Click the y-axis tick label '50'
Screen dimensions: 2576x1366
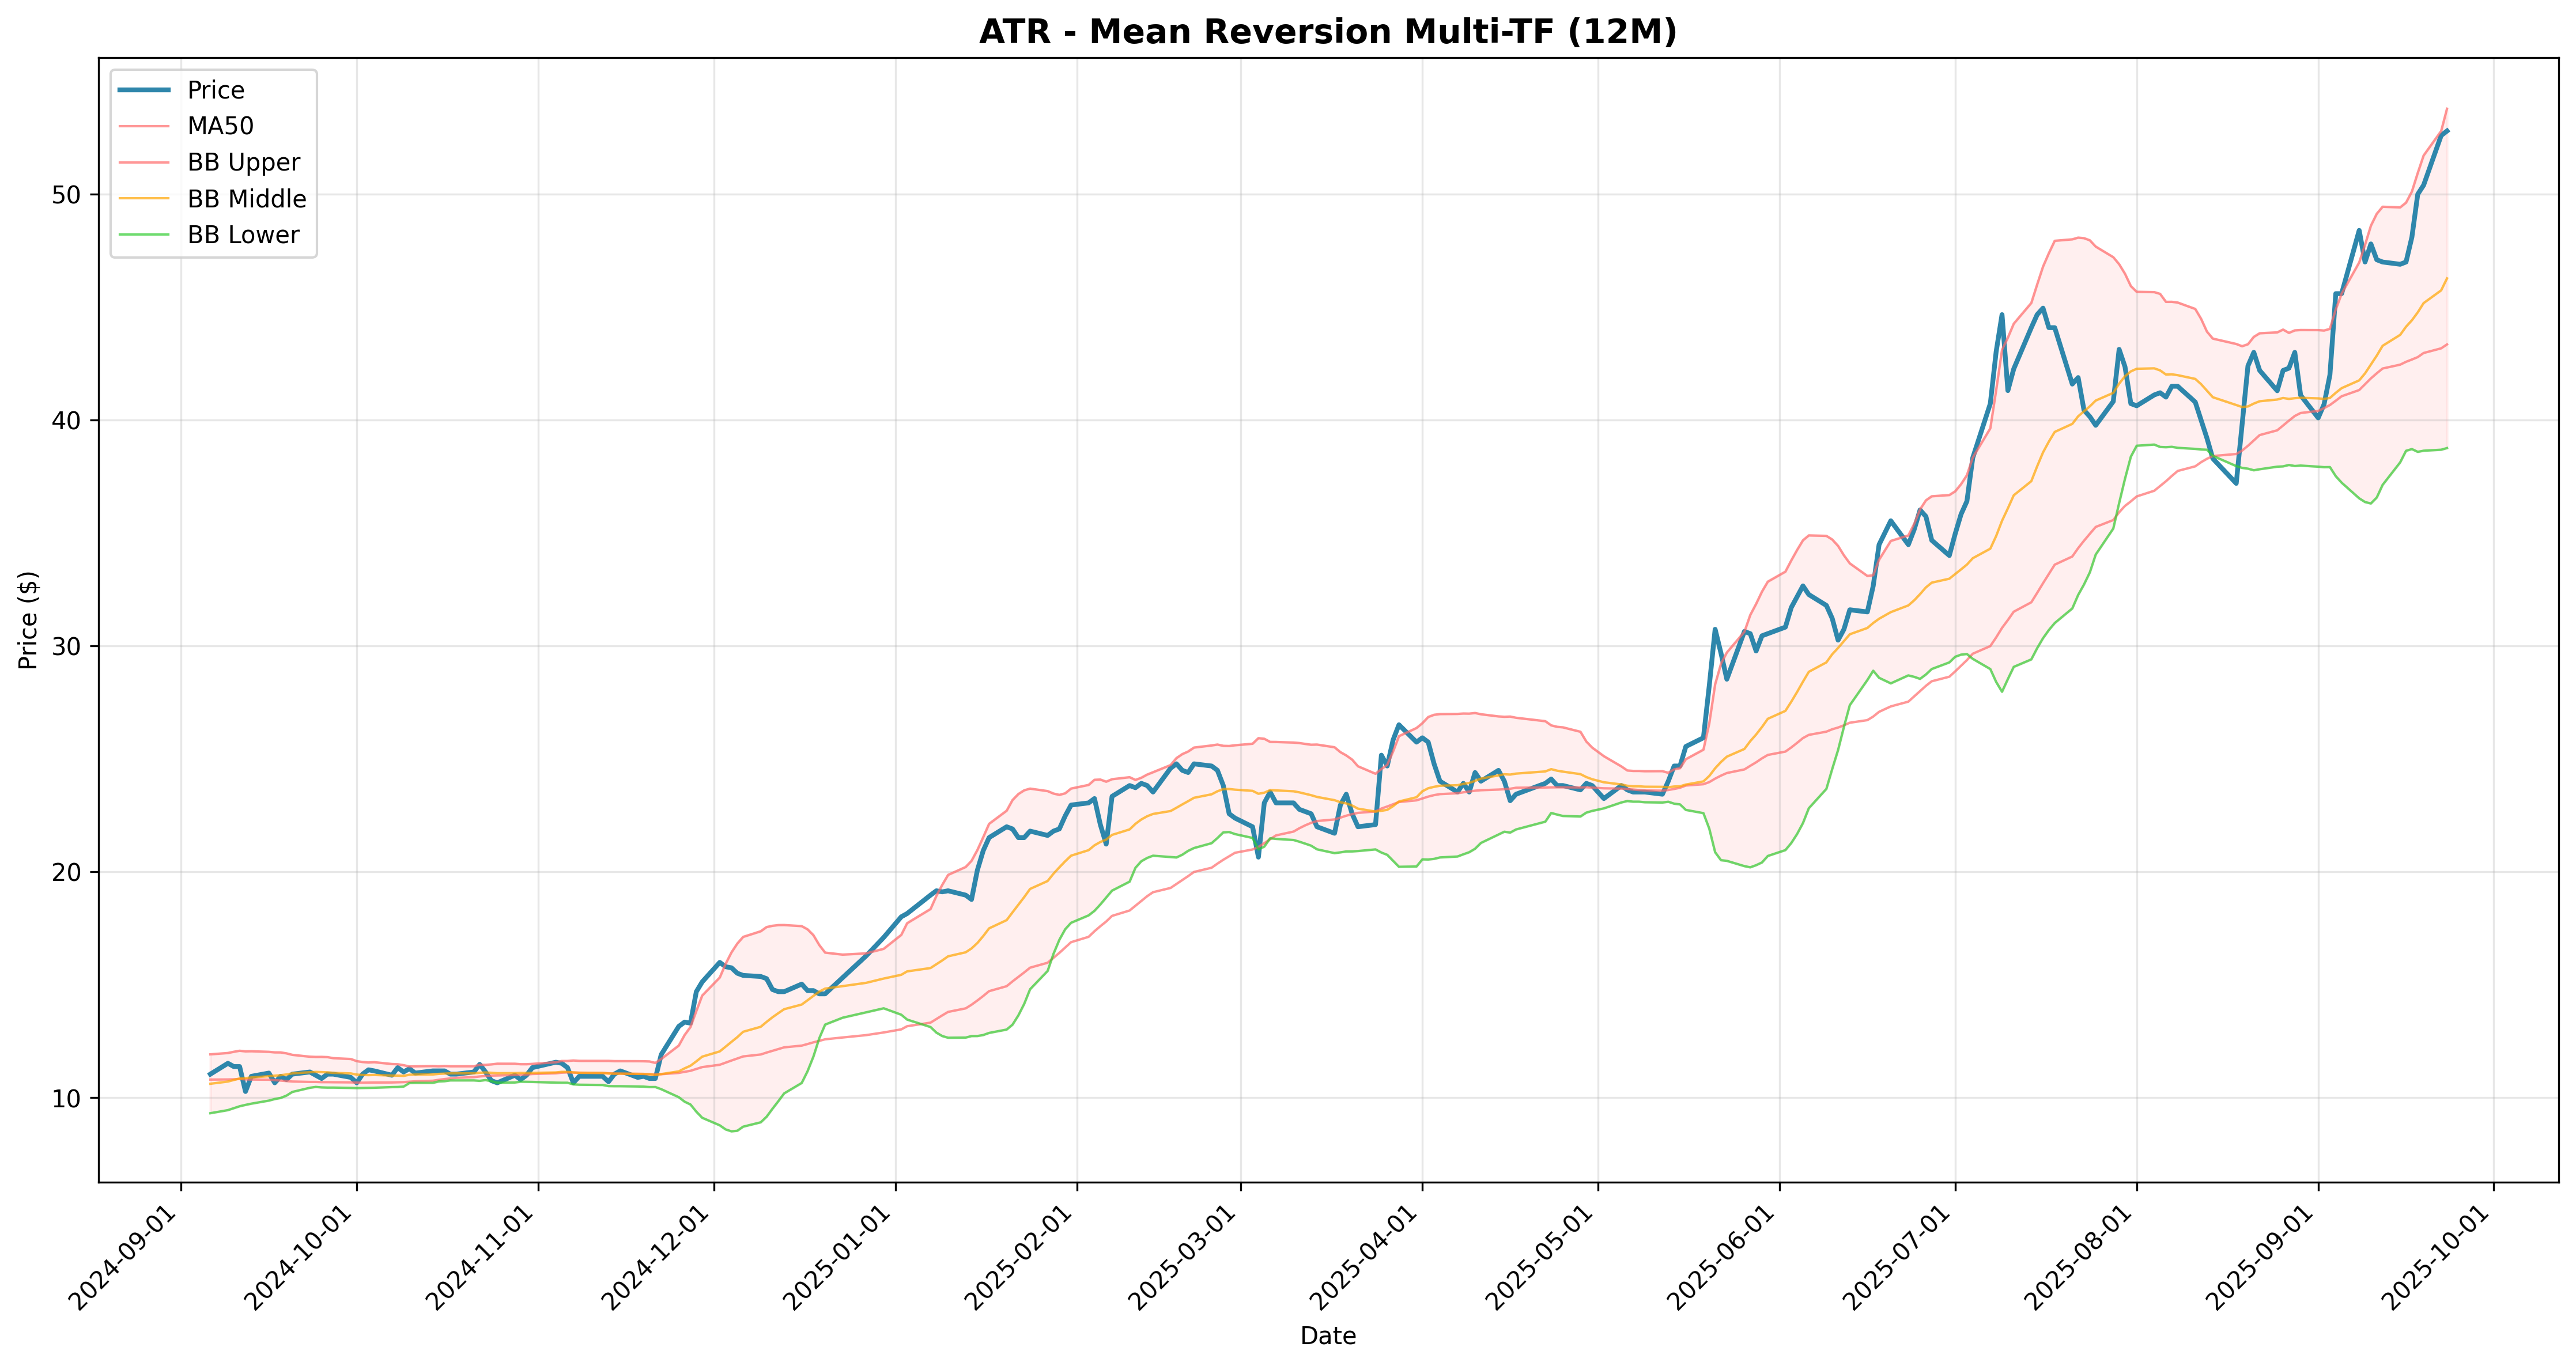click(x=66, y=195)
